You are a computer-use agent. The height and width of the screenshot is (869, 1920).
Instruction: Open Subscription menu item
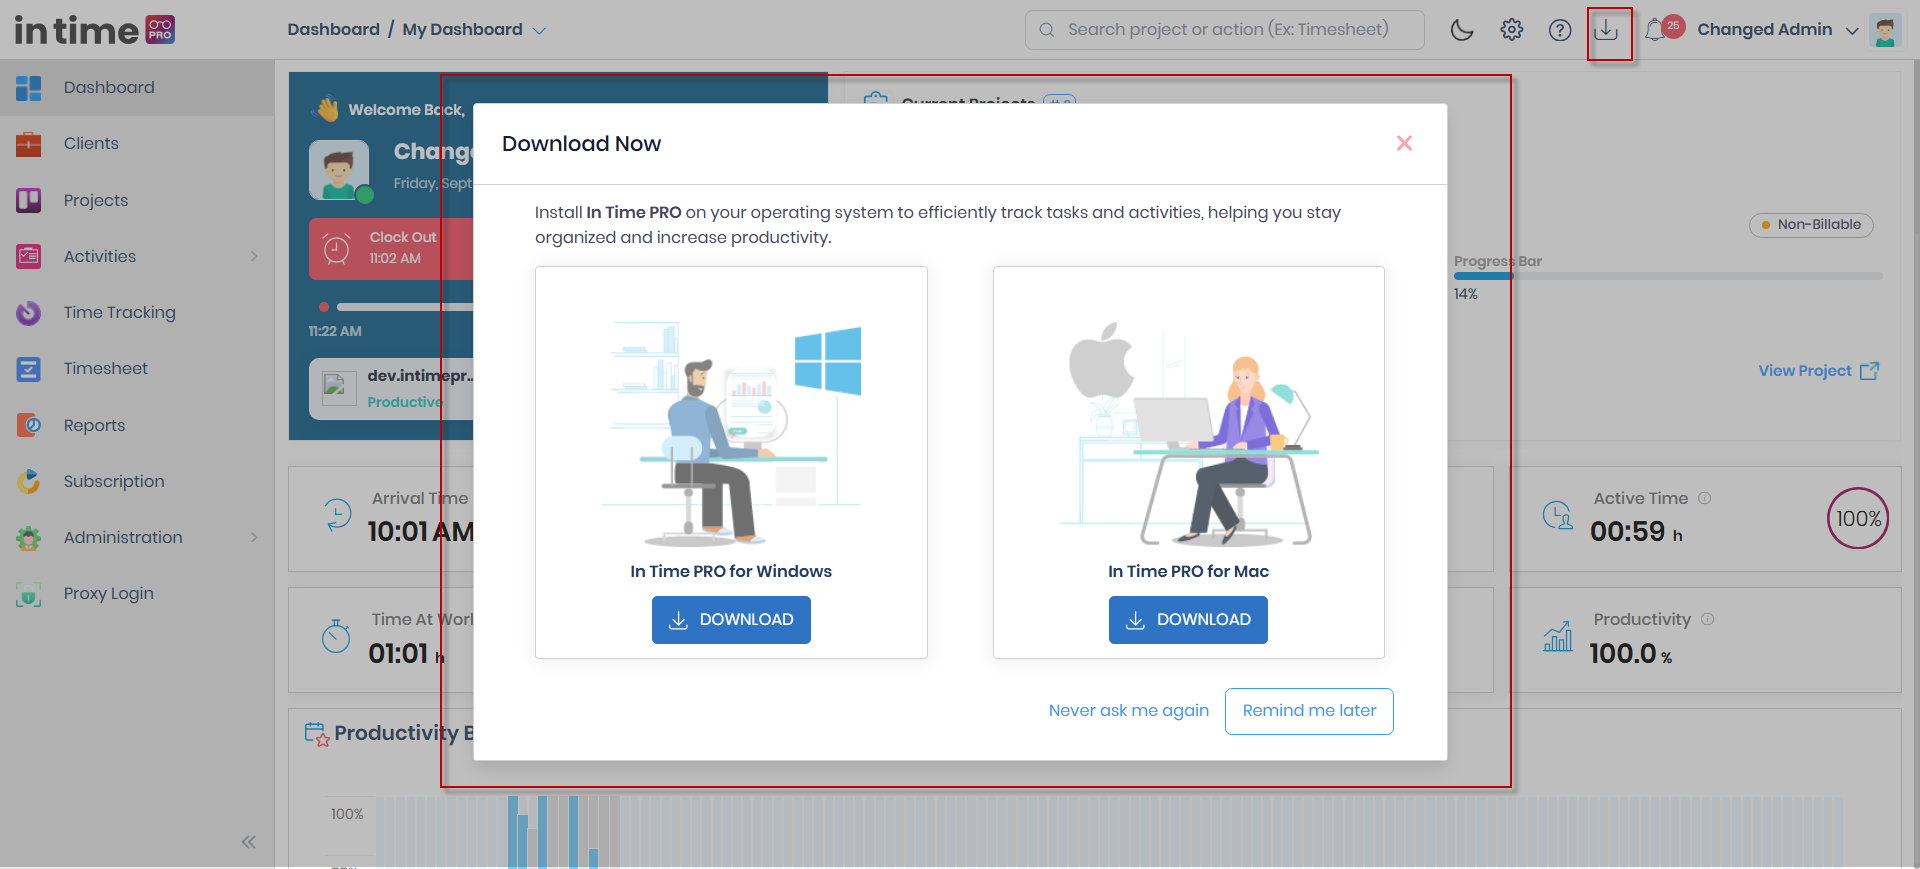137,481
